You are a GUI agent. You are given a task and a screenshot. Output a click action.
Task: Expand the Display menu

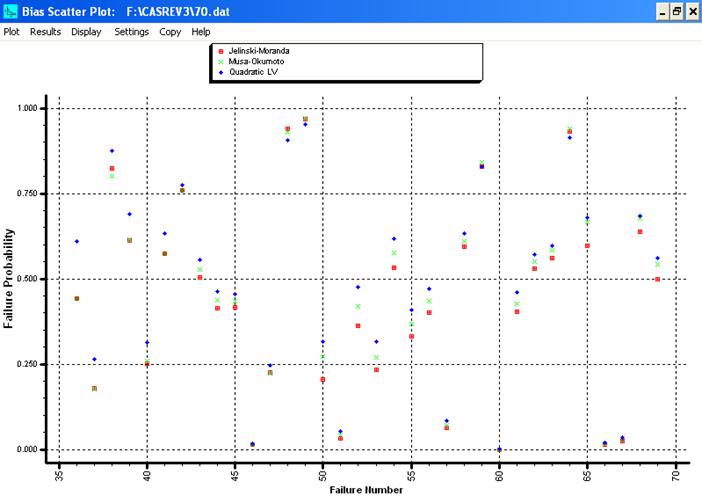pos(86,31)
